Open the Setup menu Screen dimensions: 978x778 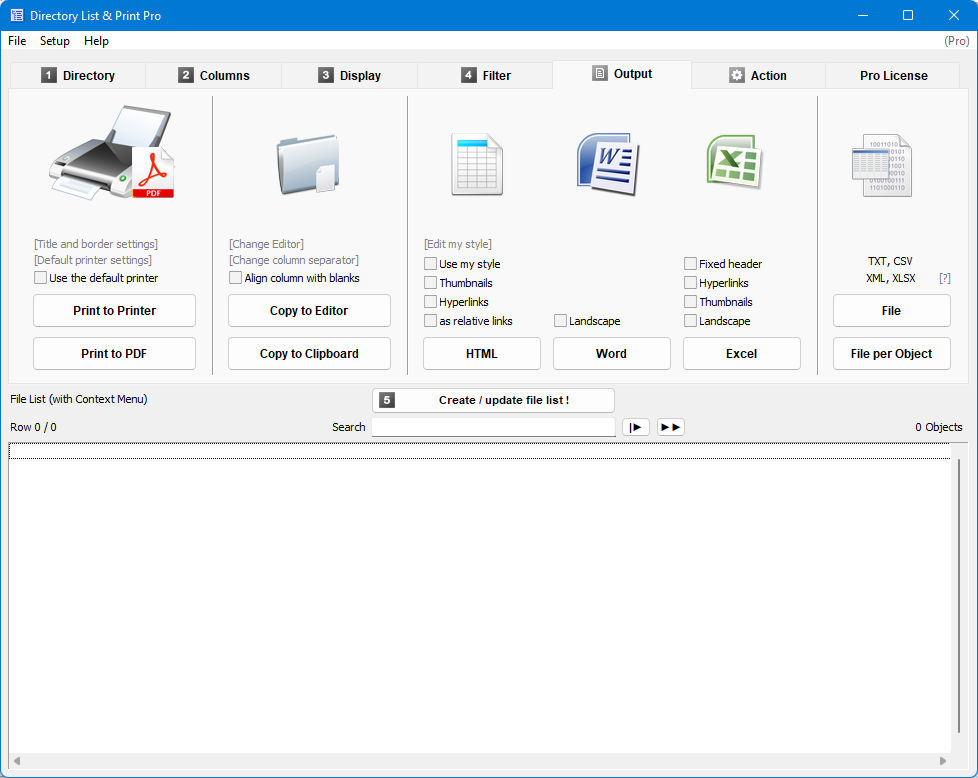point(54,41)
